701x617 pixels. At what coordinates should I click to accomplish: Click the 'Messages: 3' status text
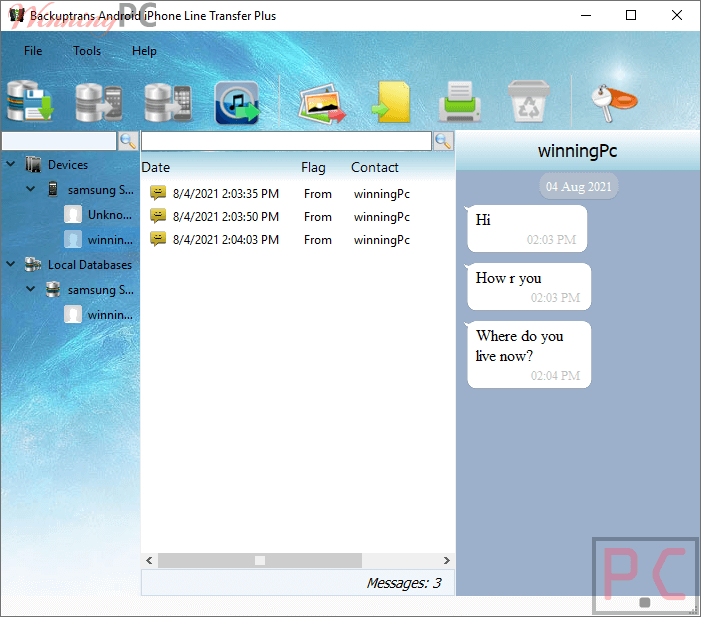point(404,583)
